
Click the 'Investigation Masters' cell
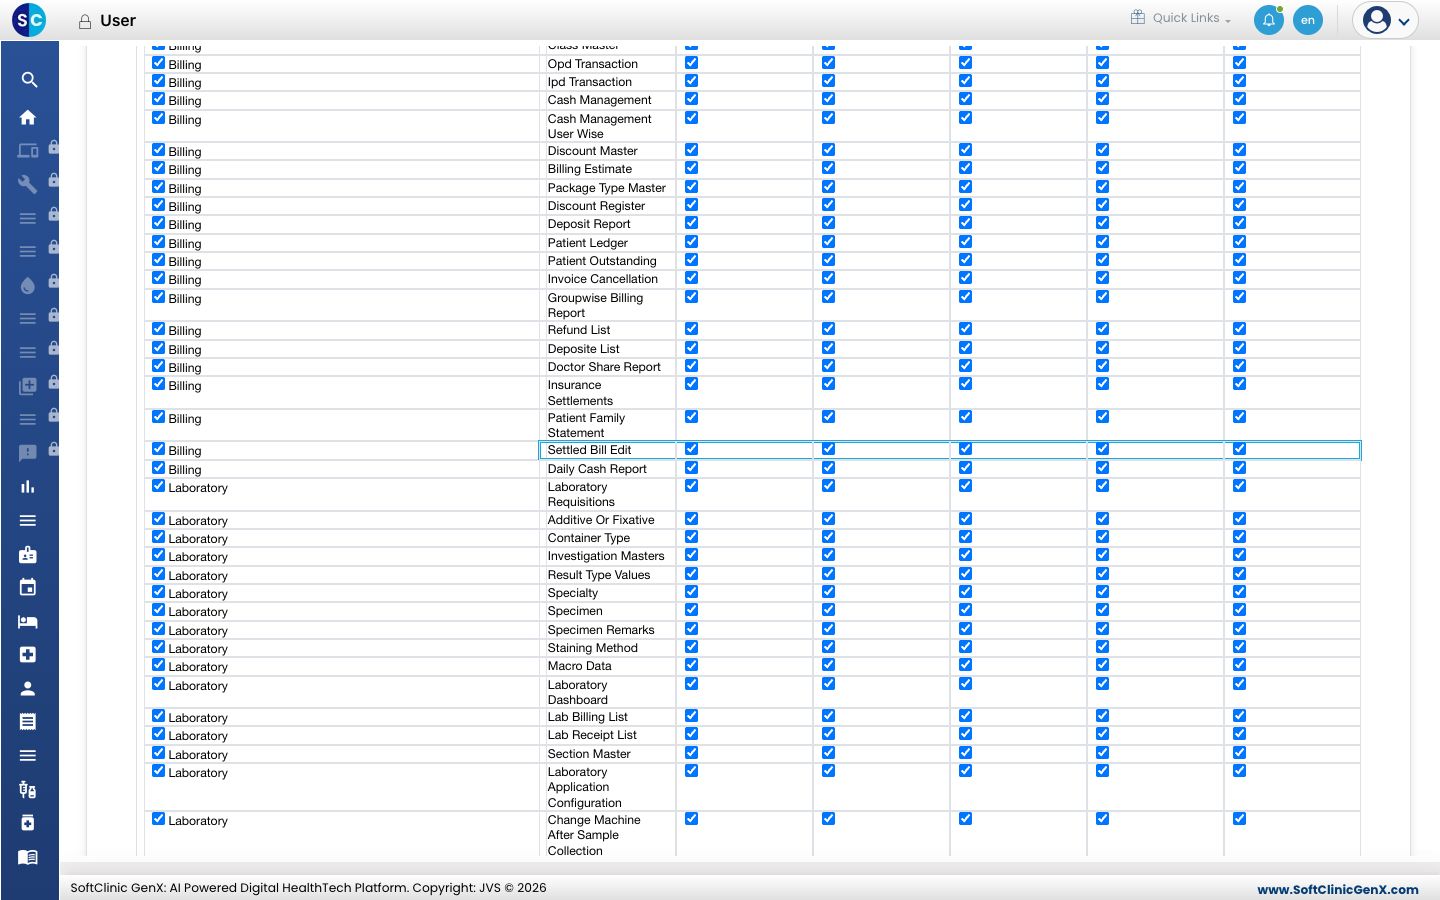(x=607, y=556)
